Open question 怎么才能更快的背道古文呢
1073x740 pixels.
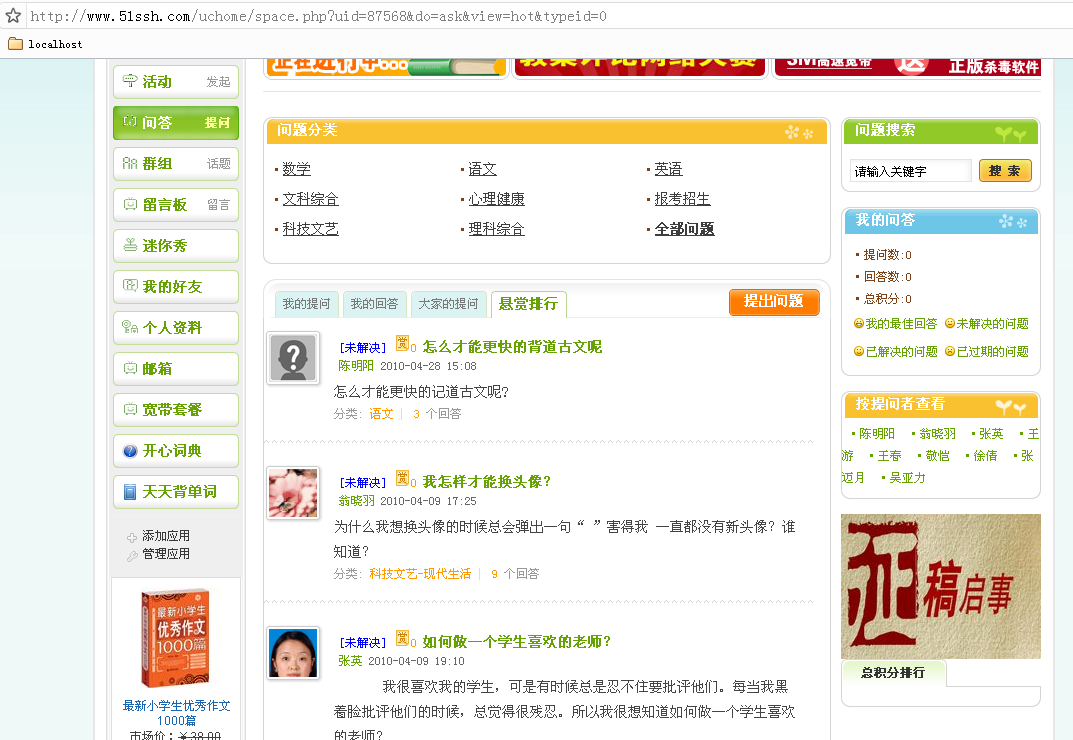513,347
